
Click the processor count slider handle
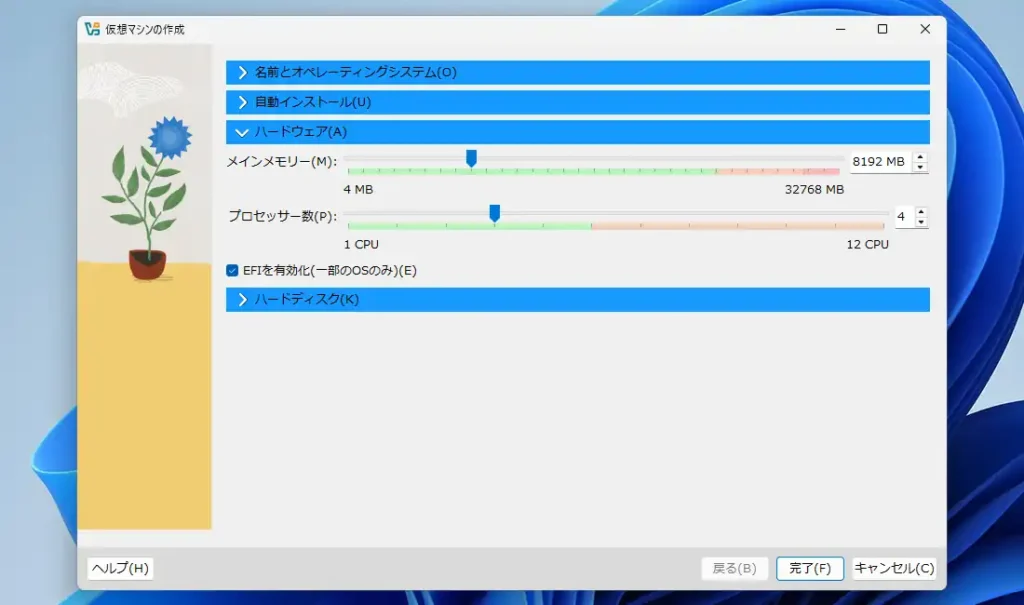[494, 213]
